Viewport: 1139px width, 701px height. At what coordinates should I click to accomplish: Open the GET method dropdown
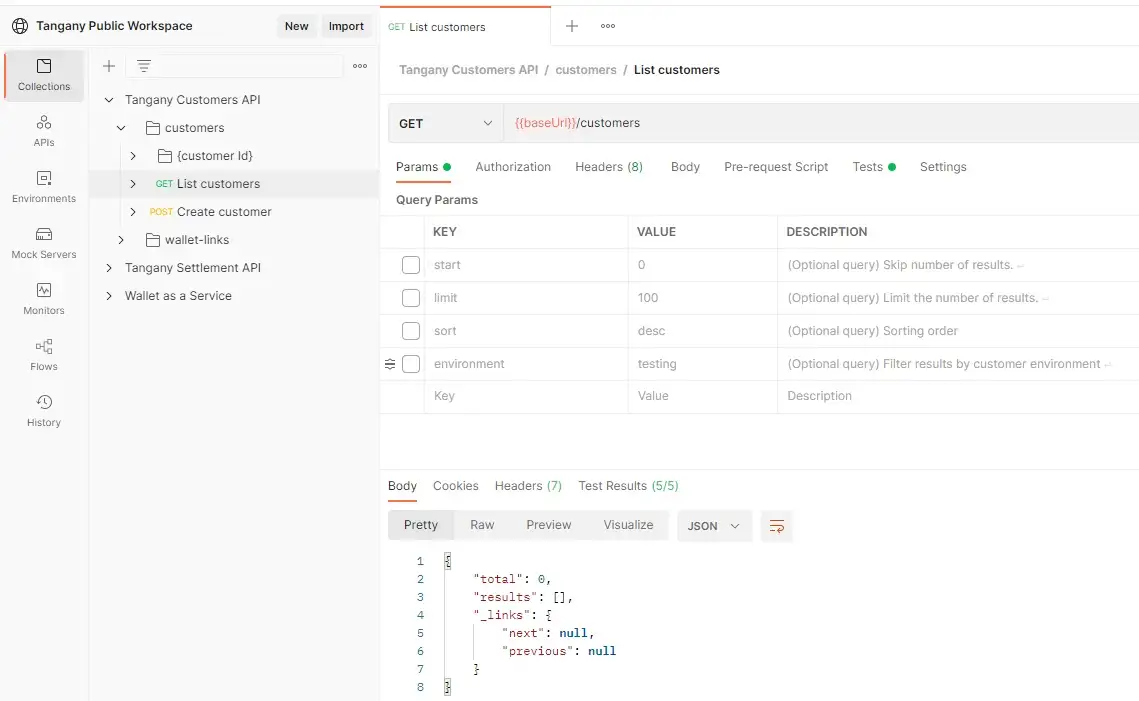(x=445, y=123)
